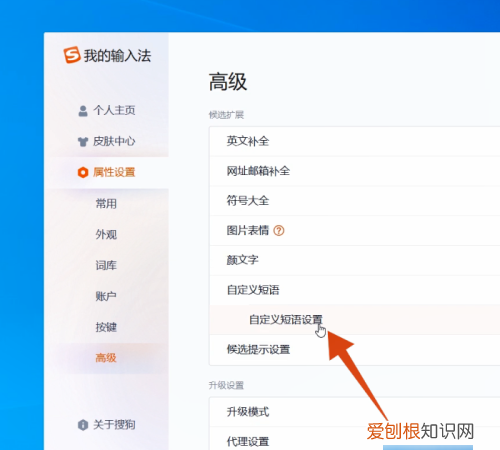Screen dimensions: 500x450
Task: Click the 皮肤中心 shirt icon
Action: click(x=83, y=142)
